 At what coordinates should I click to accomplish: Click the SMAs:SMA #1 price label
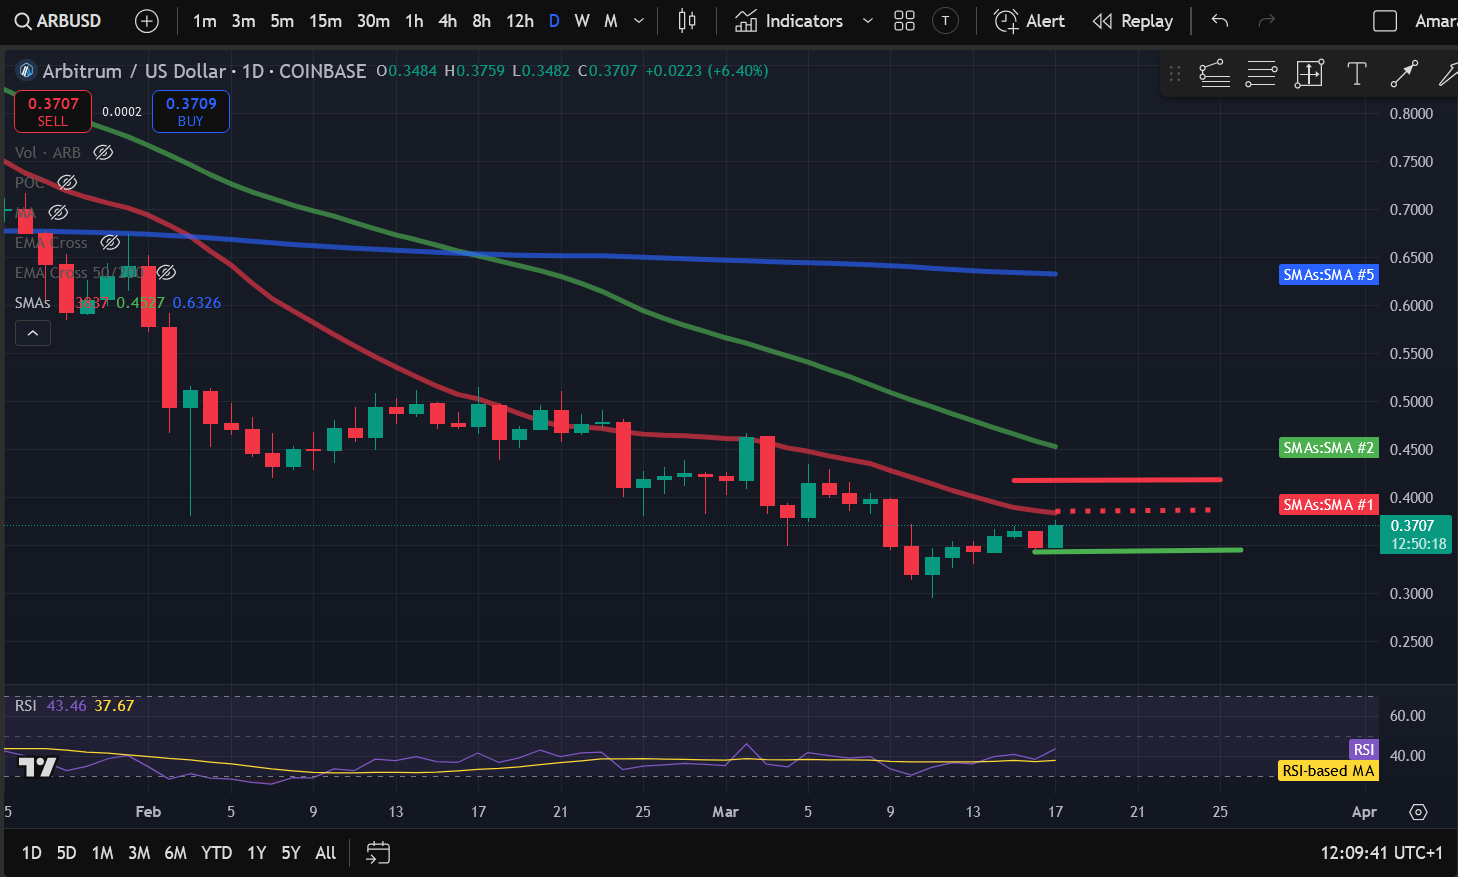click(x=1329, y=505)
